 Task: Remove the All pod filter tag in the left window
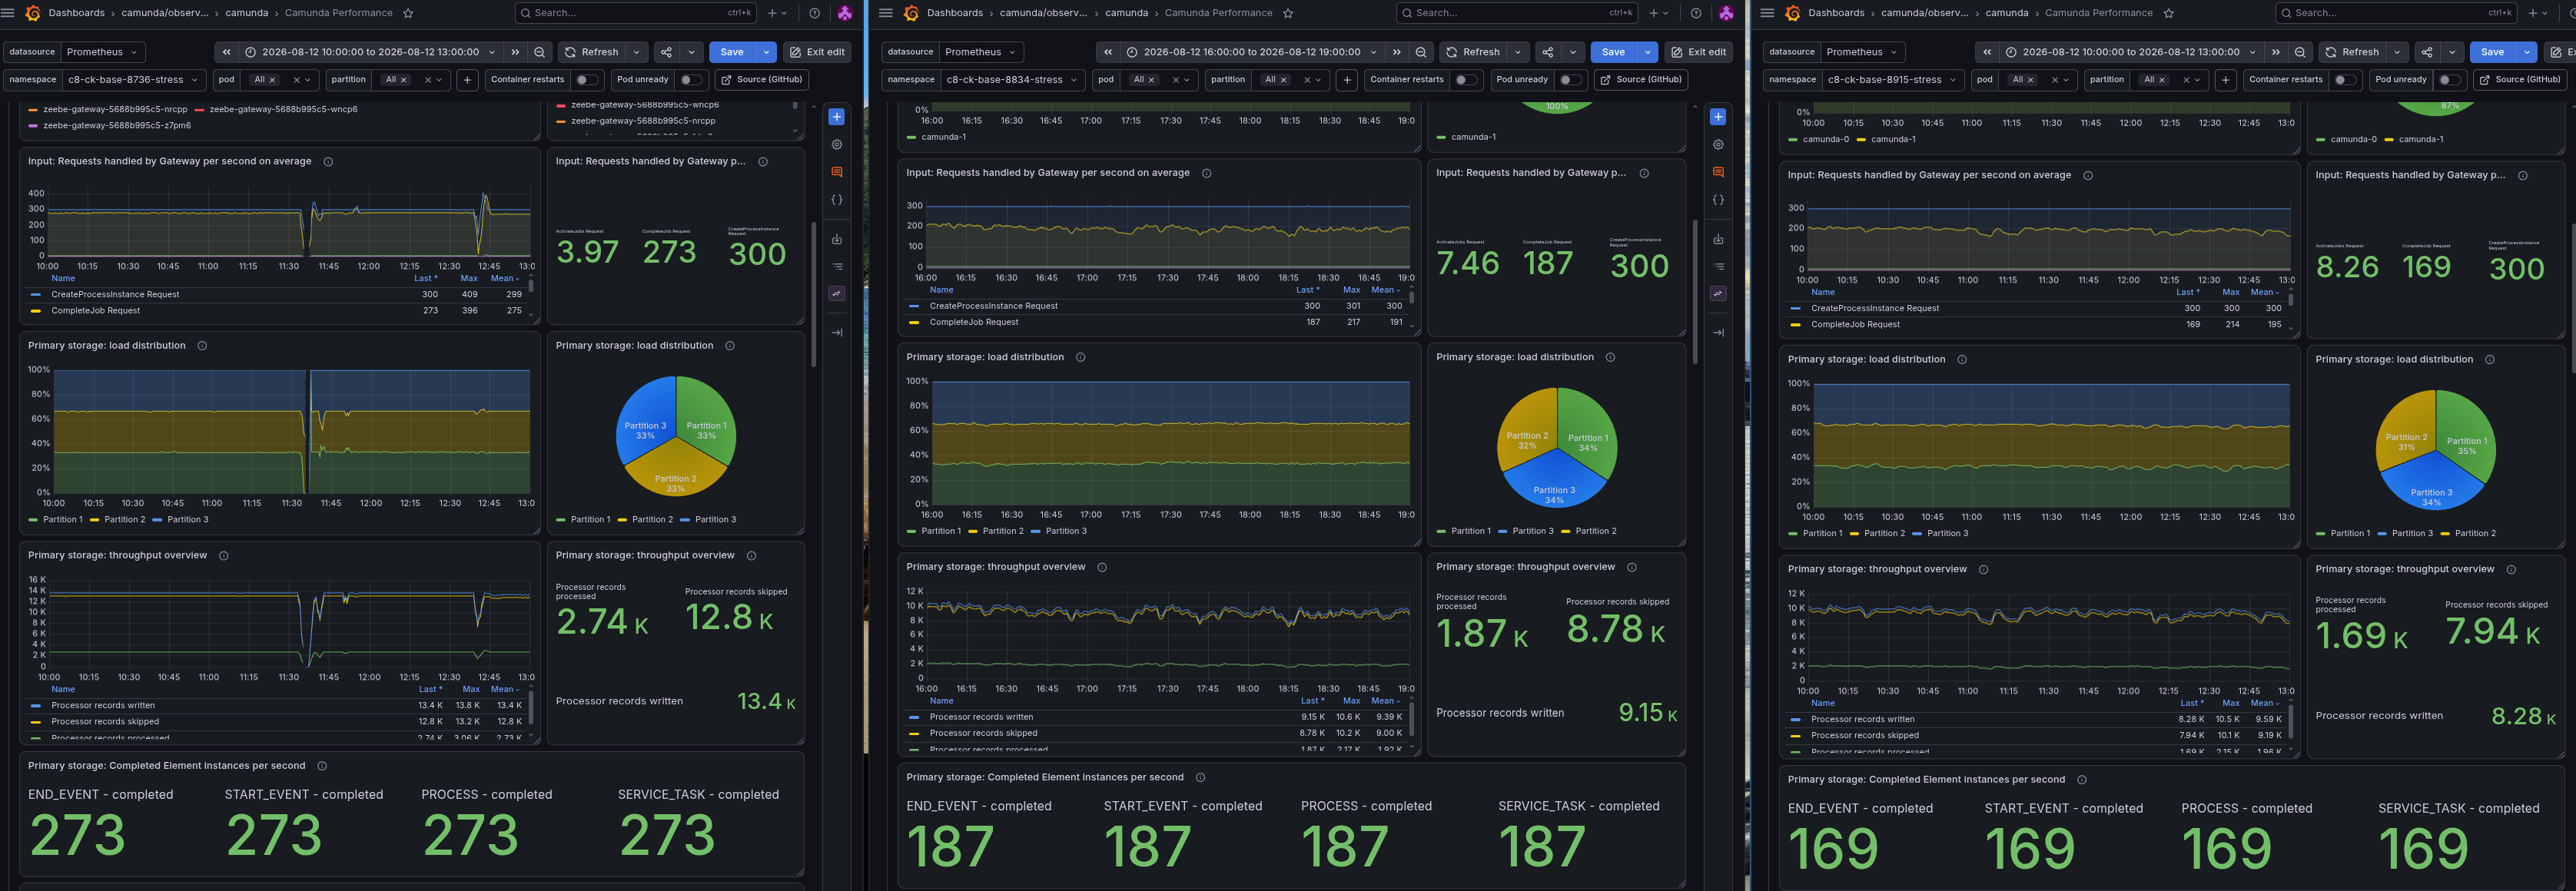coord(272,80)
